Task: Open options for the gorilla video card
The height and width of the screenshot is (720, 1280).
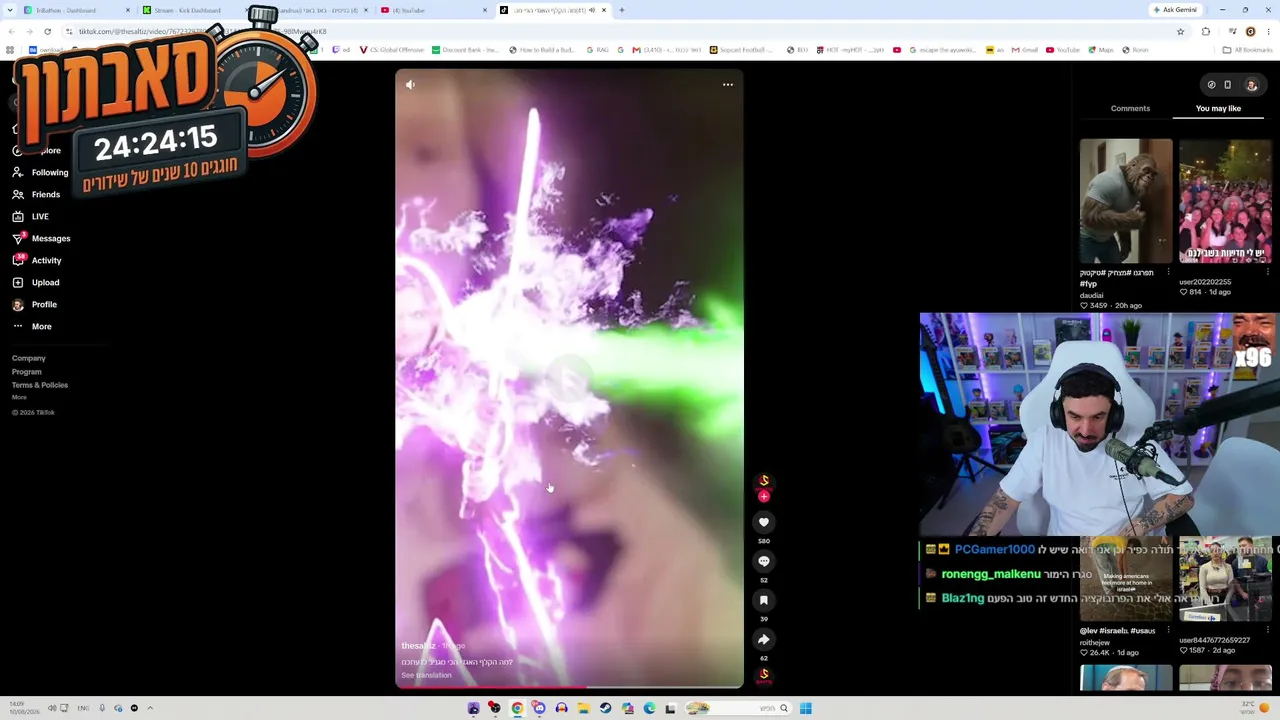Action: (1168, 272)
